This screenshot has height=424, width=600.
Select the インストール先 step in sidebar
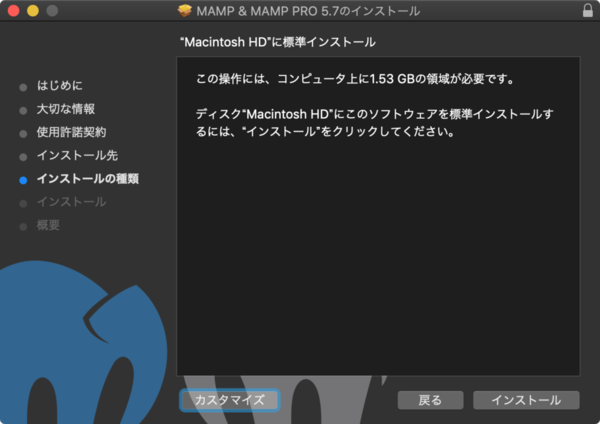click(77, 155)
